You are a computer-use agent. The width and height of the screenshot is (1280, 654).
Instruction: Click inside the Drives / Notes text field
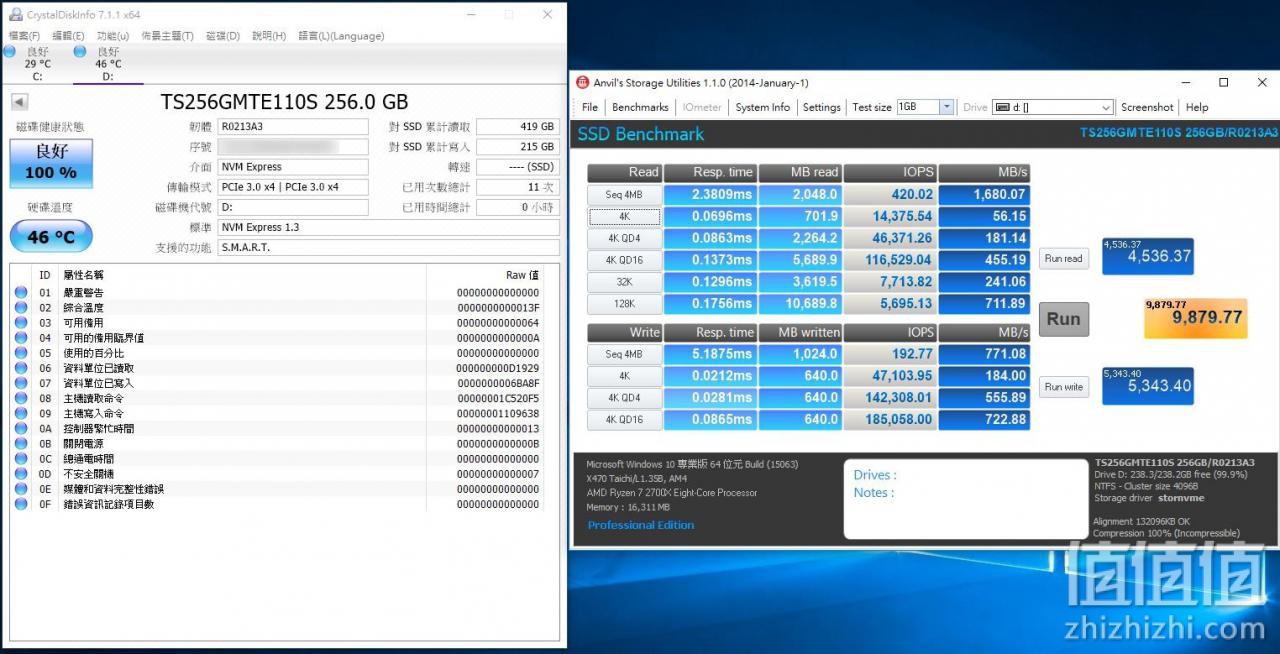[966, 500]
